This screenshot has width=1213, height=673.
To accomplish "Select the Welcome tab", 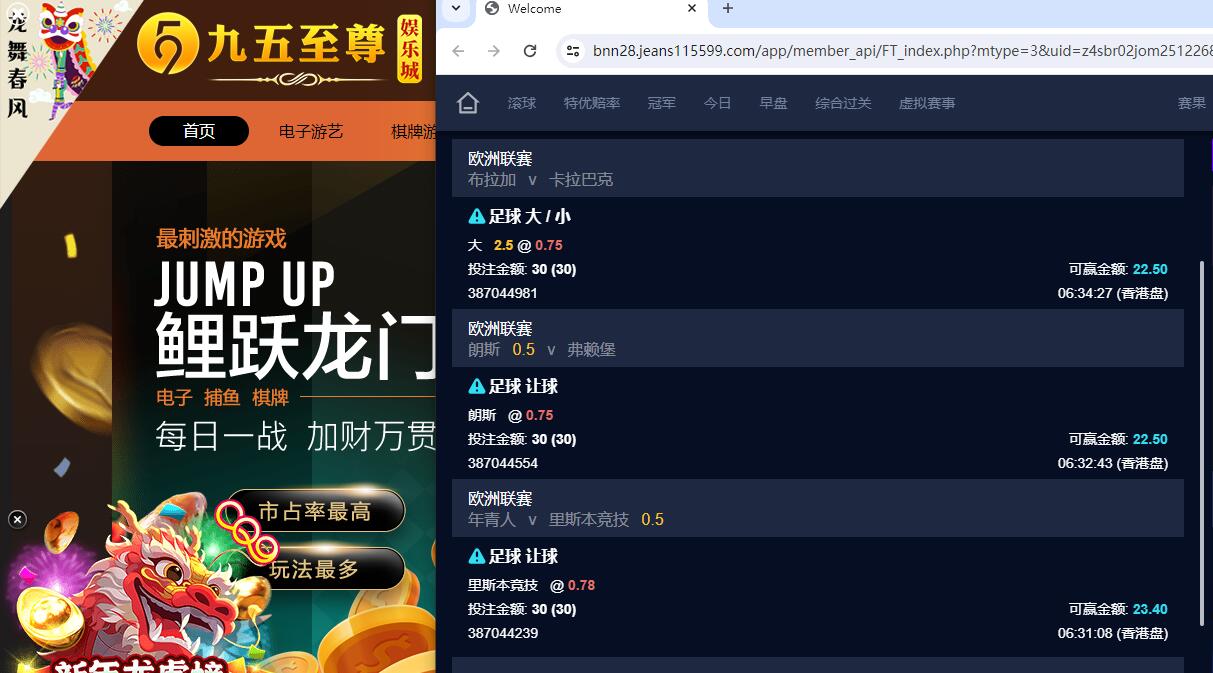I will click(x=590, y=9).
